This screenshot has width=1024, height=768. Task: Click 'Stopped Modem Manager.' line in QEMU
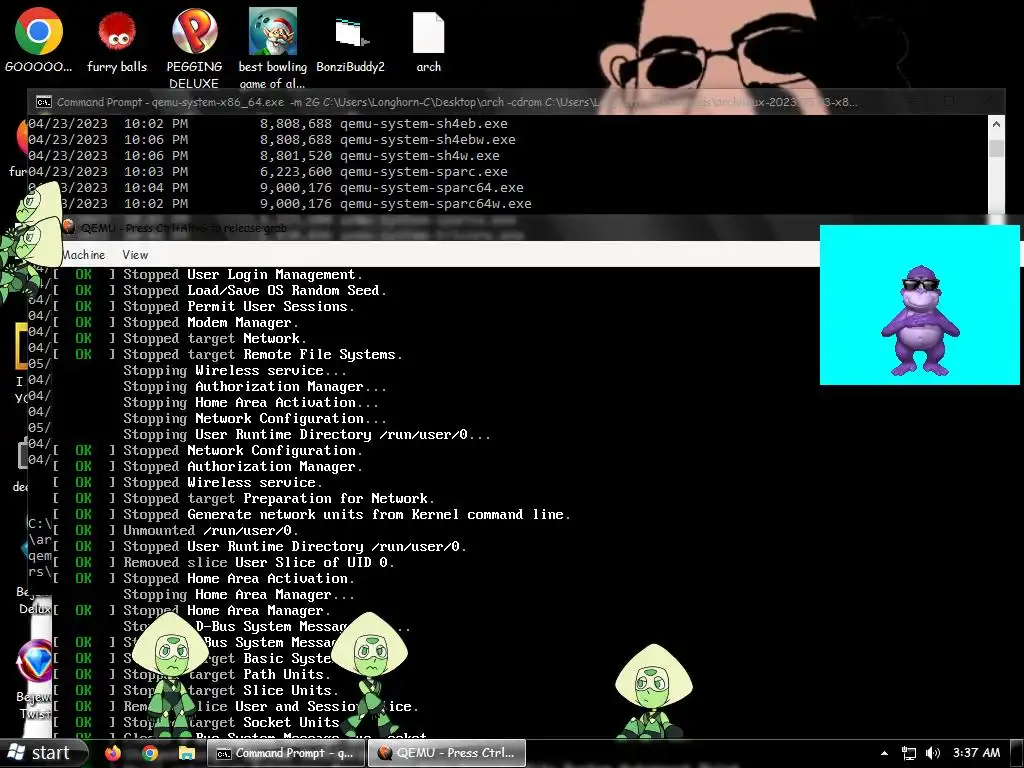176,323
